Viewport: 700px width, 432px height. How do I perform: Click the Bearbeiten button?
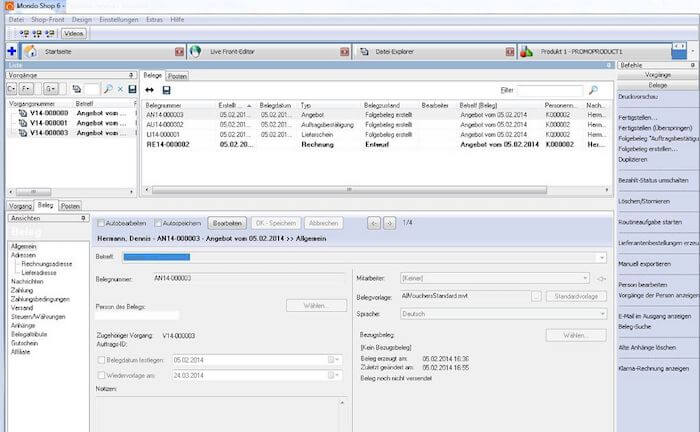tap(227, 223)
